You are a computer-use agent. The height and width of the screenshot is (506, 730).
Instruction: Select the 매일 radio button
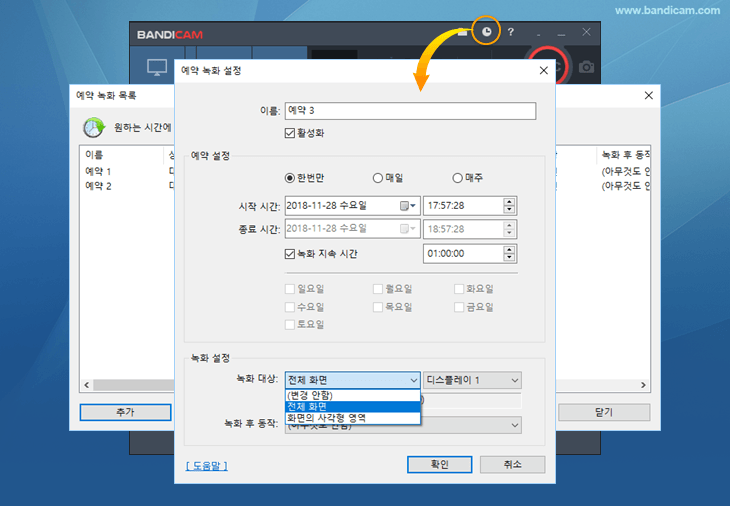(378, 178)
